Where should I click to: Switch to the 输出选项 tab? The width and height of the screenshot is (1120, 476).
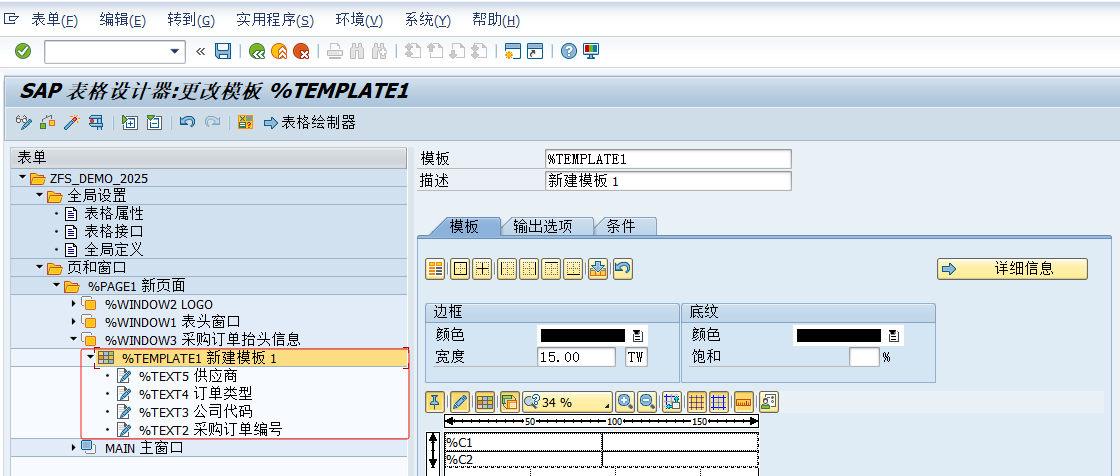546,227
